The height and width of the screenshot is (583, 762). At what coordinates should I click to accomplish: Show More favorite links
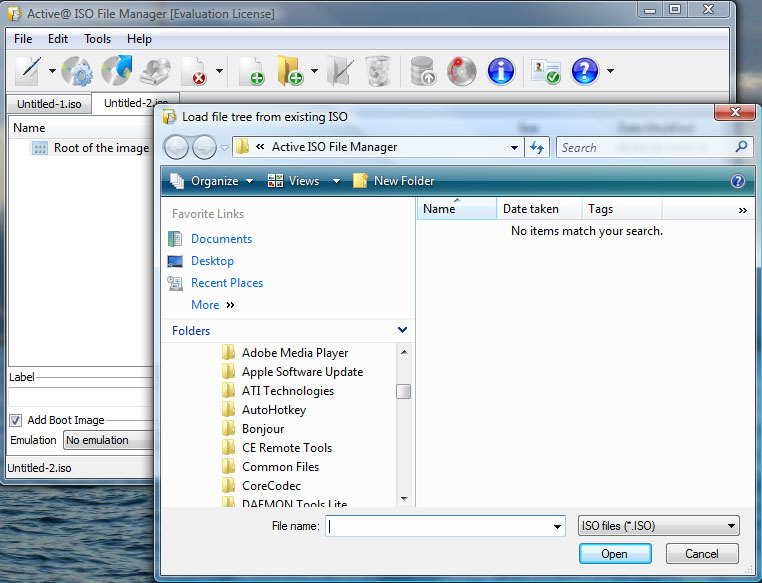(212, 305)
